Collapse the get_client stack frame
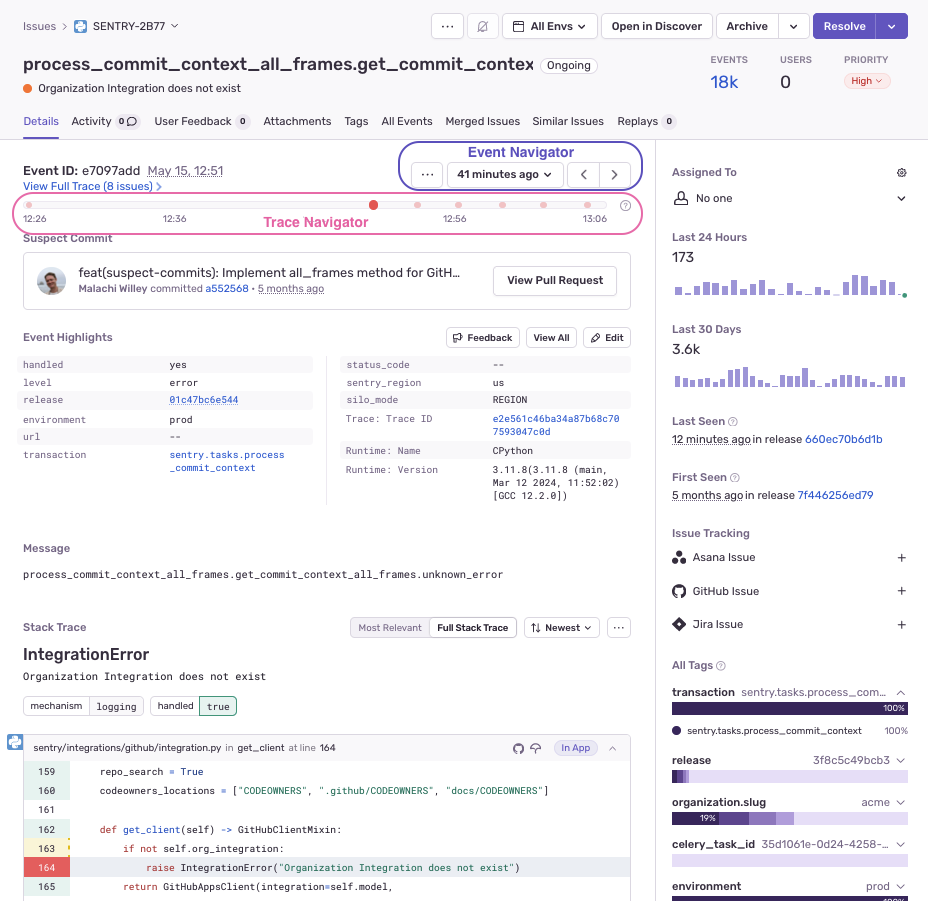Viewport: 928px width, 901px height. [613, 747]
